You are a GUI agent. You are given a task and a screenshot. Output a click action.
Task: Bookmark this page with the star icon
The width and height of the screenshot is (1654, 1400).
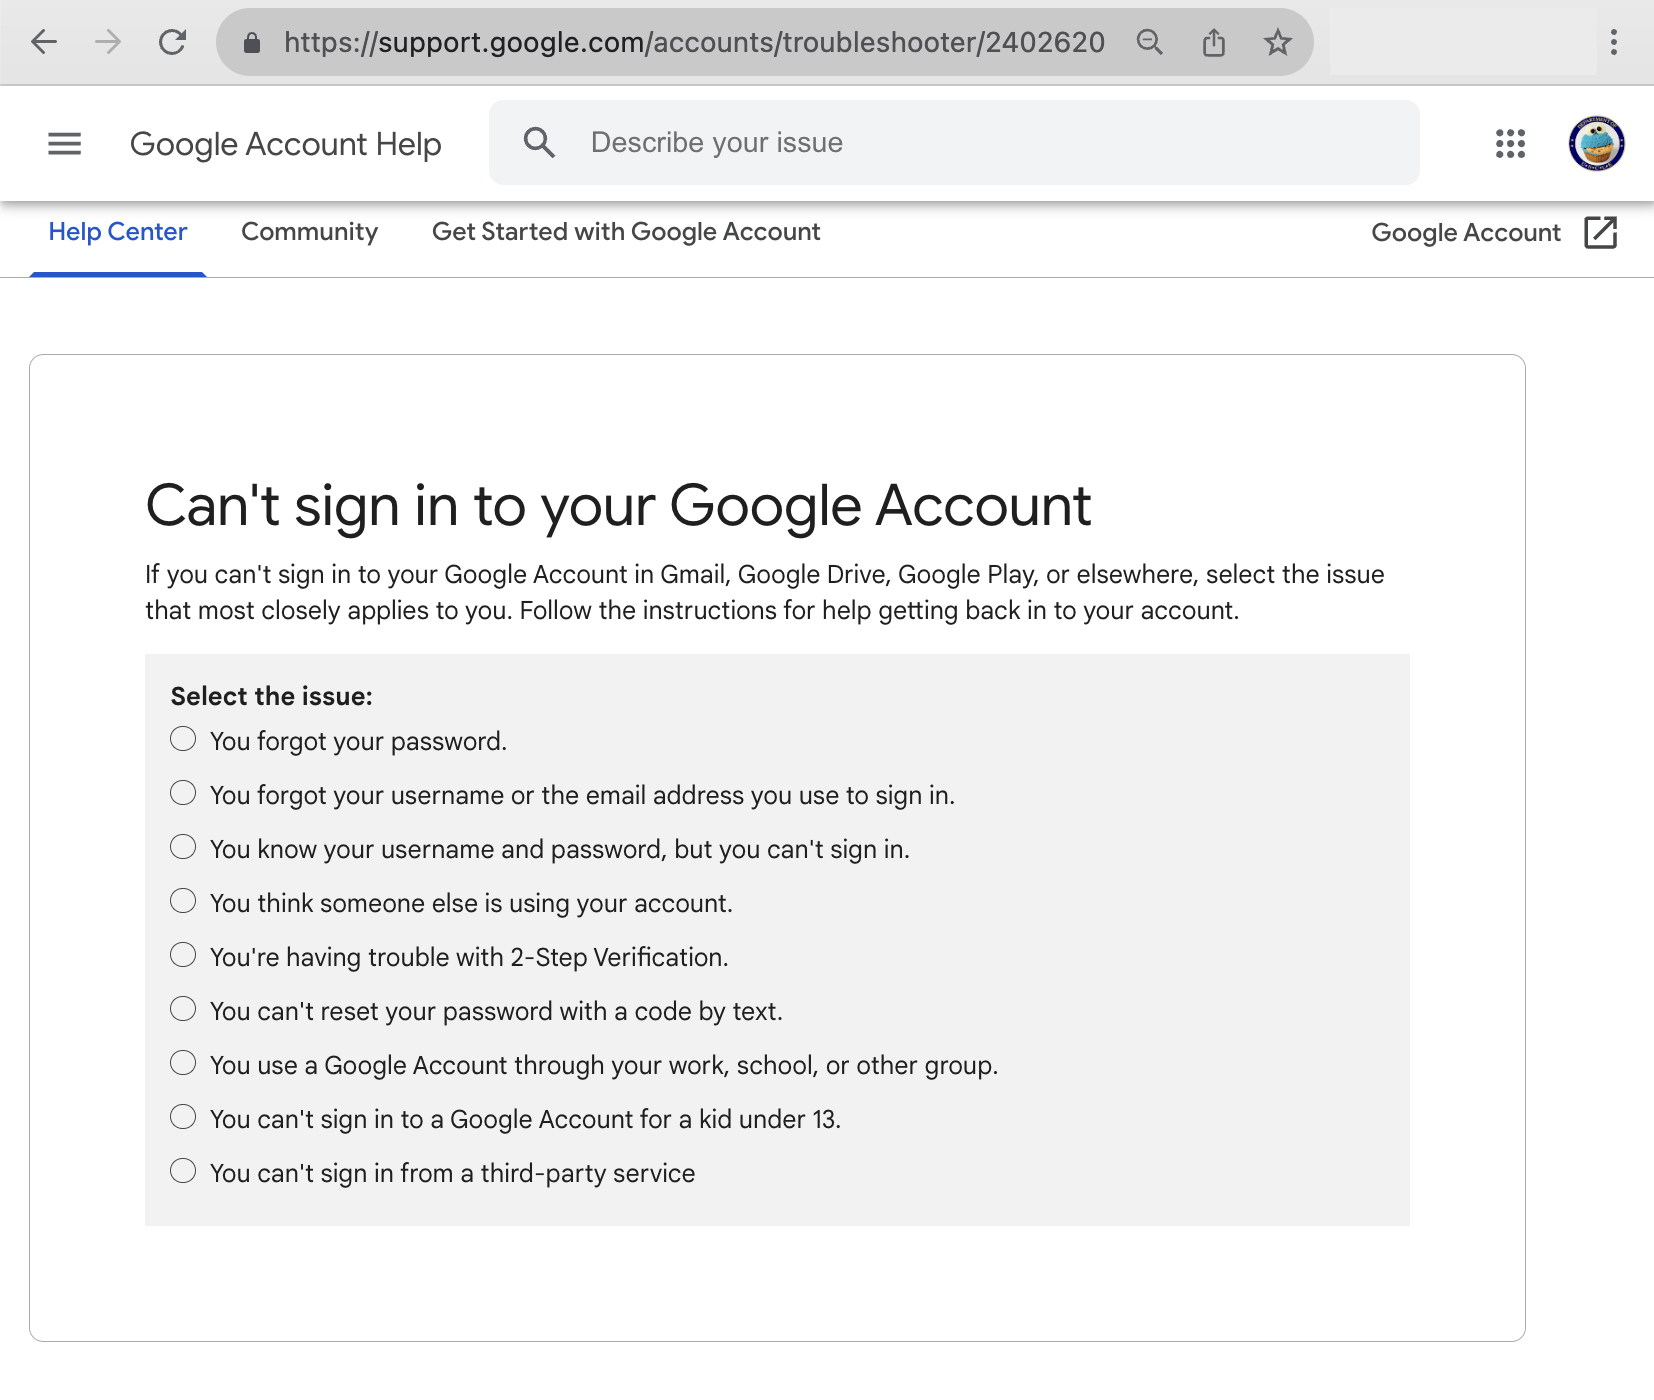1278,42
